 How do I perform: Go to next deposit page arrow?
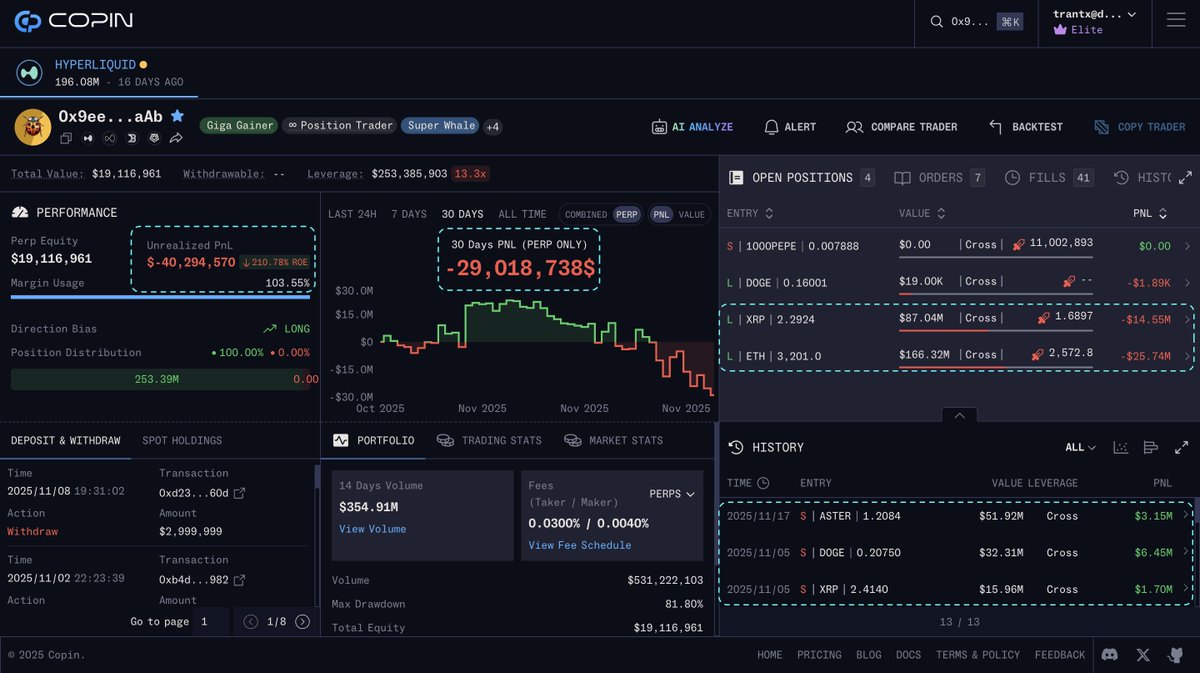point(302,622)
